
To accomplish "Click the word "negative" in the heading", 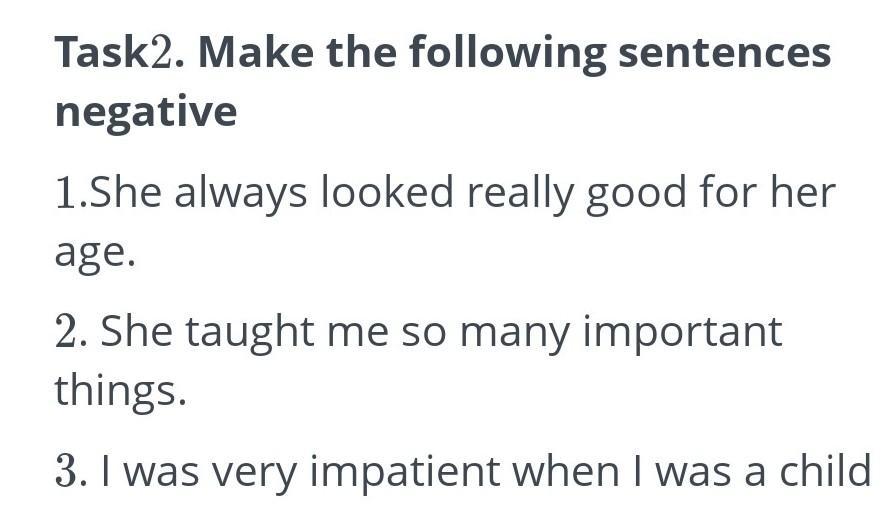I will [x=146, y=112].
